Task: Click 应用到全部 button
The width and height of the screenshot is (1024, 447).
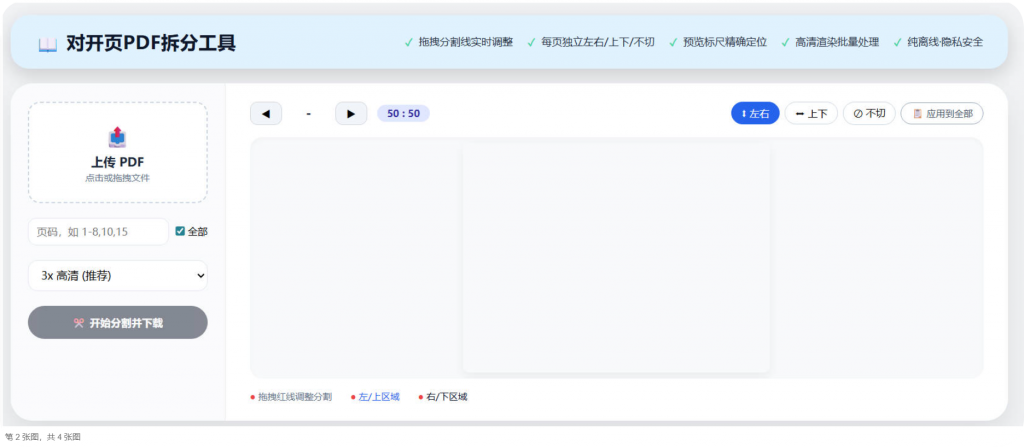Action: [942, 114]
